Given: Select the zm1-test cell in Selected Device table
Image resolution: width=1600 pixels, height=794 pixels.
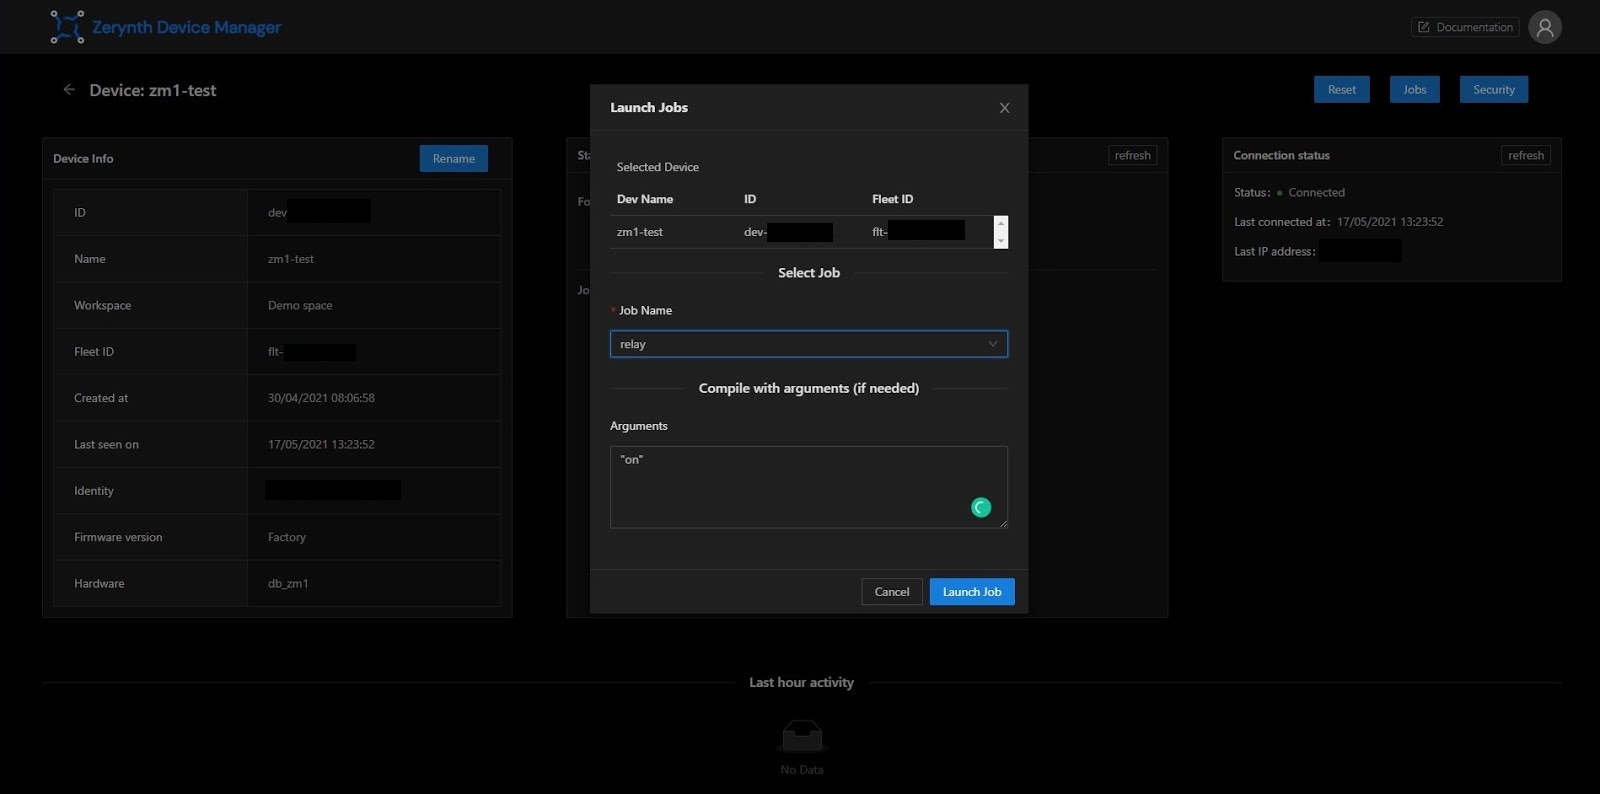Looking at the screenshot, I should 640,232.
